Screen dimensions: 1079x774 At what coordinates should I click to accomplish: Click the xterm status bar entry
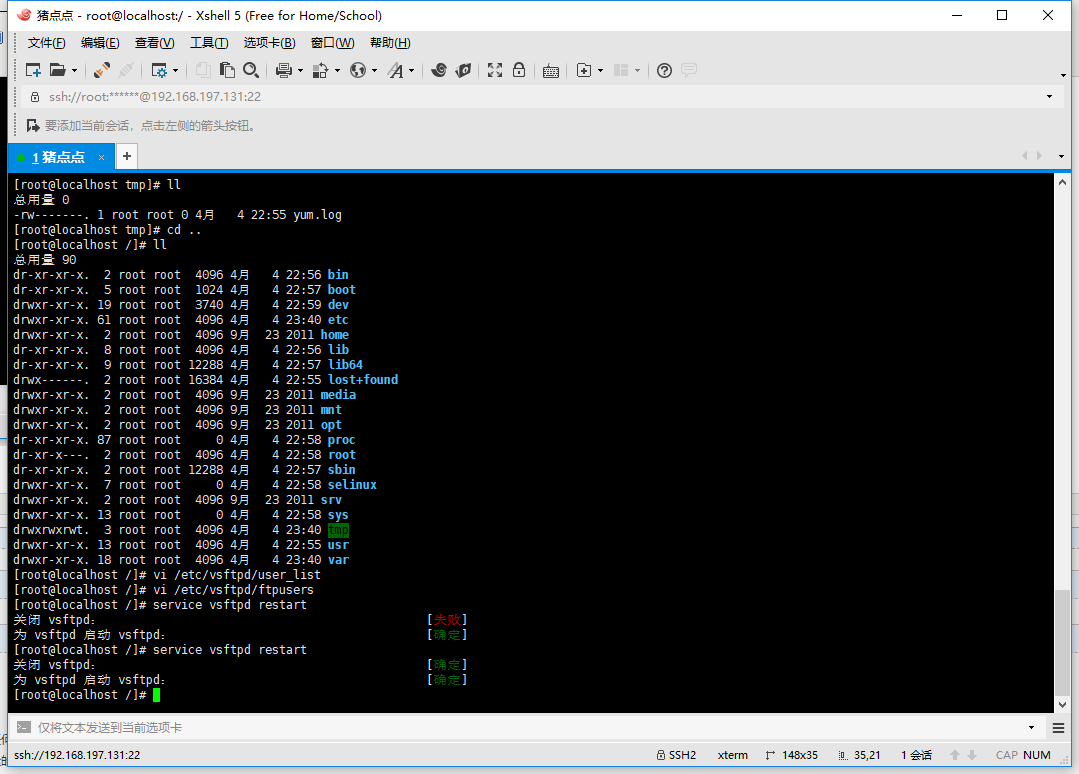pyautogui.click(x=732, y=755)
